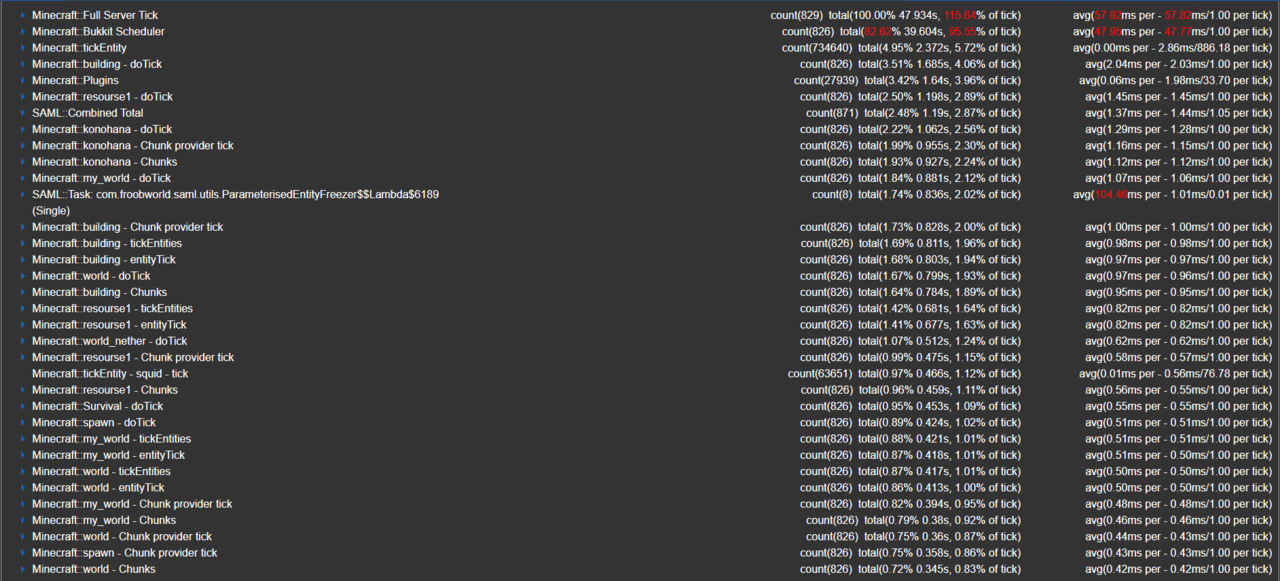Click the Minecraft::konohana - Chunks label
Screen dimensions: 1280x581
(104, 162)
